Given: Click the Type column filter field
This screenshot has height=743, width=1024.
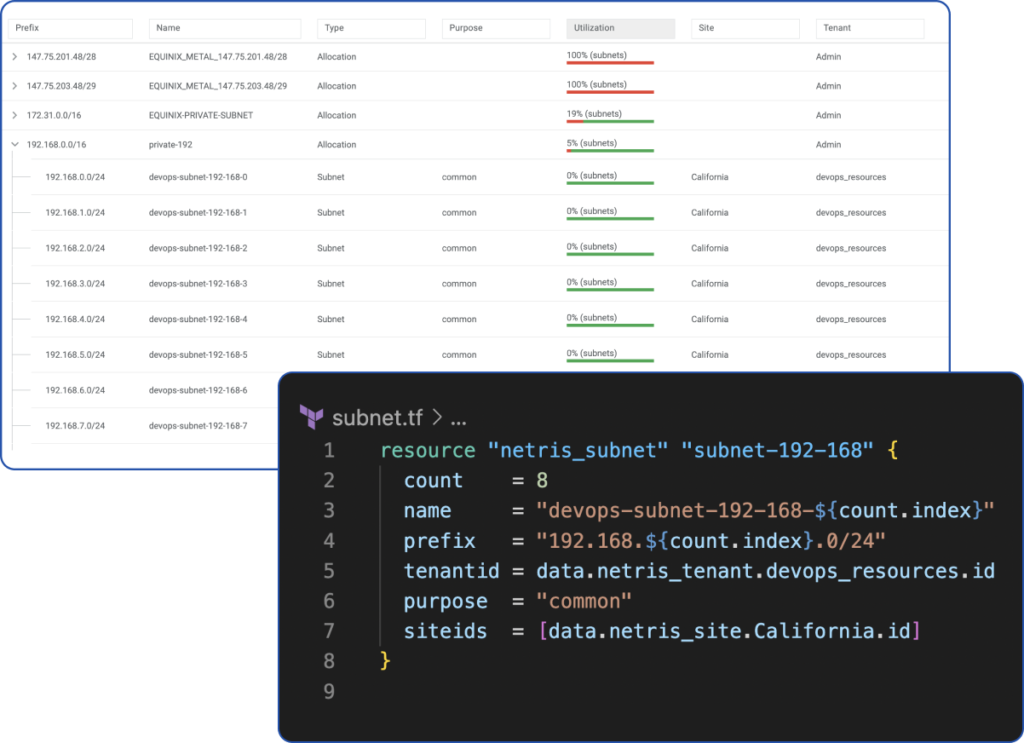Looking at the screenshot, I should [372, 28].
